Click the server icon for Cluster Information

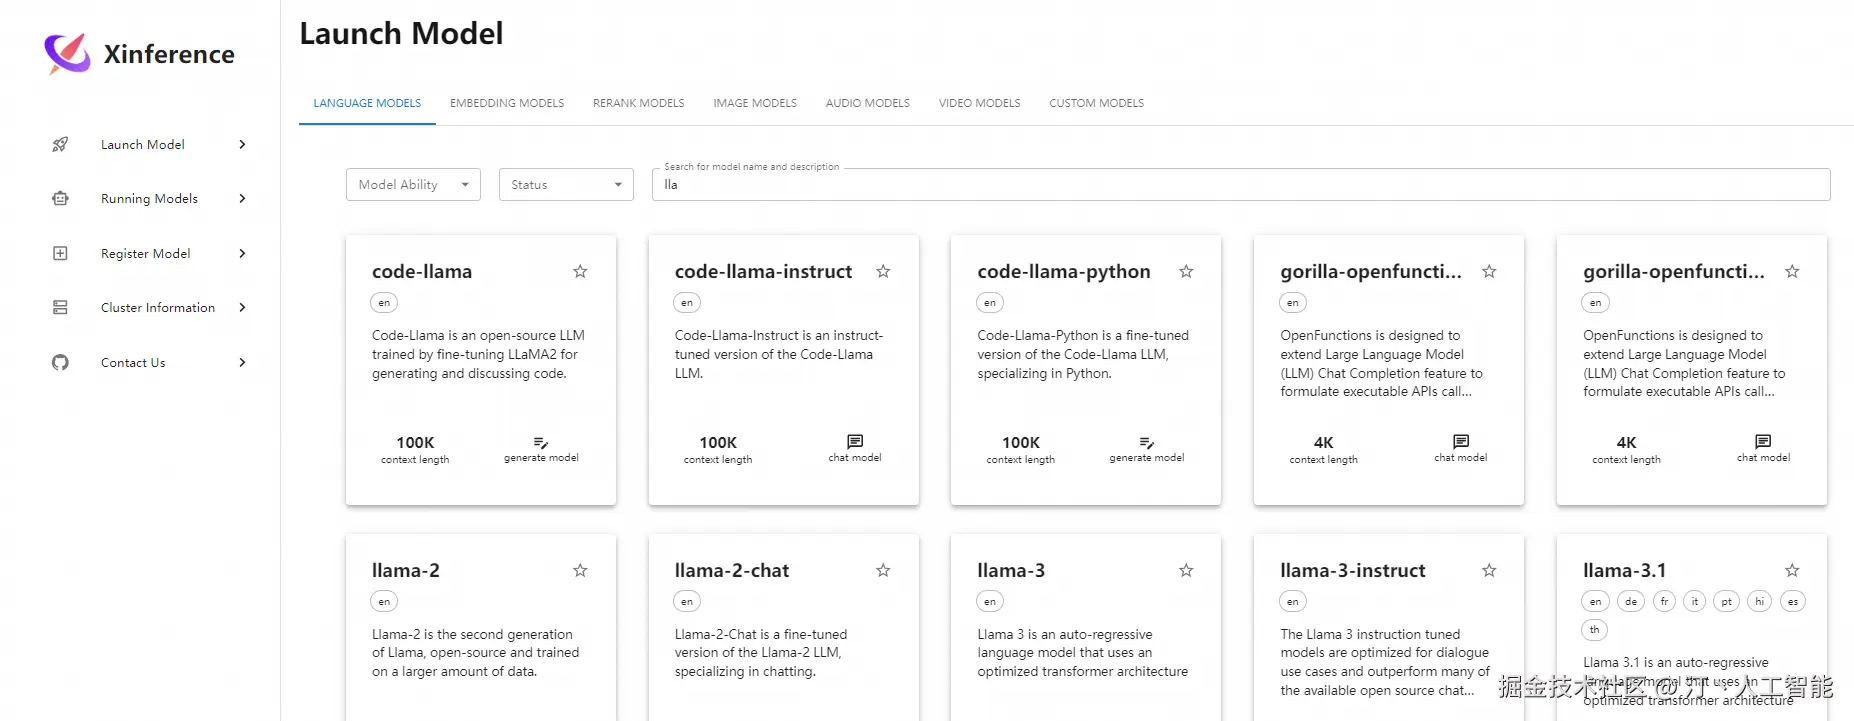coord(60,307)
